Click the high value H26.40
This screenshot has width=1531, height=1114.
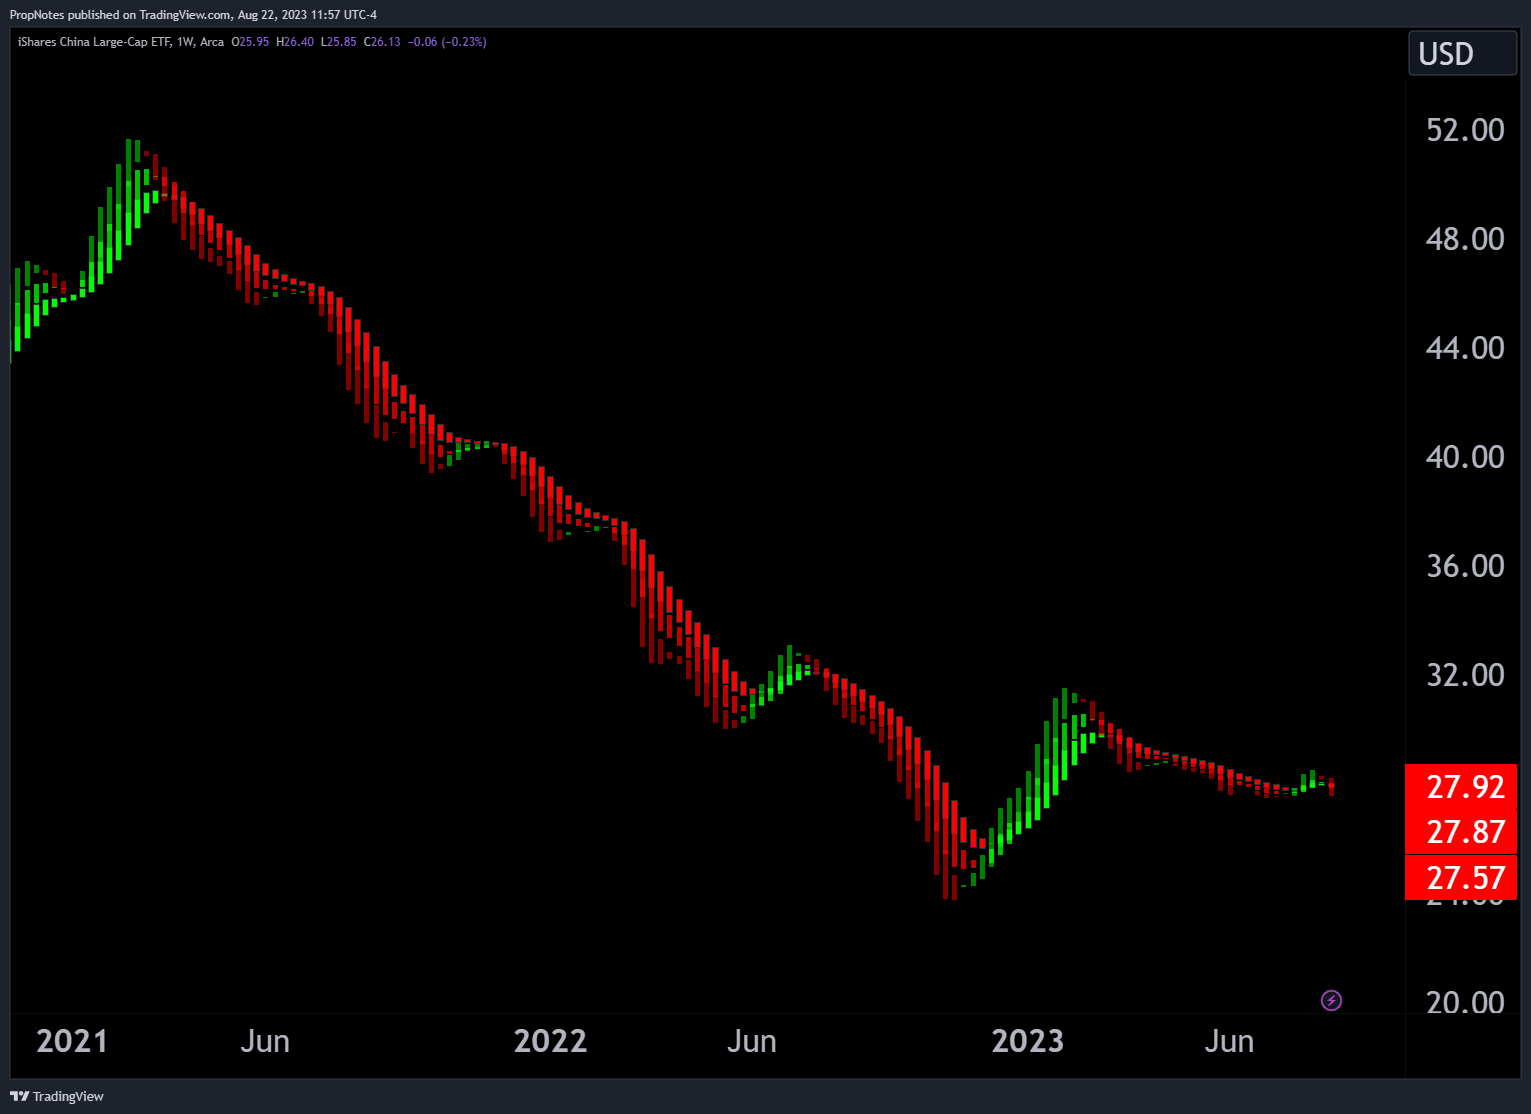click(x=295, y=42)
